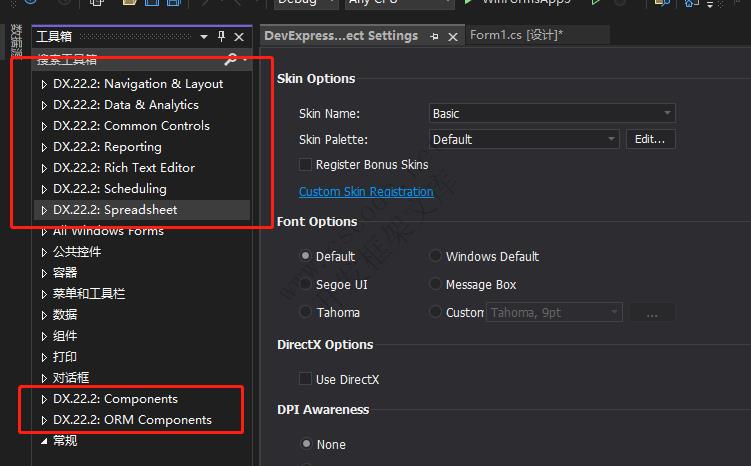Click the toolbox search magnifier icon
This screenshot has width=751, height=466.
(x=231, y=60)
